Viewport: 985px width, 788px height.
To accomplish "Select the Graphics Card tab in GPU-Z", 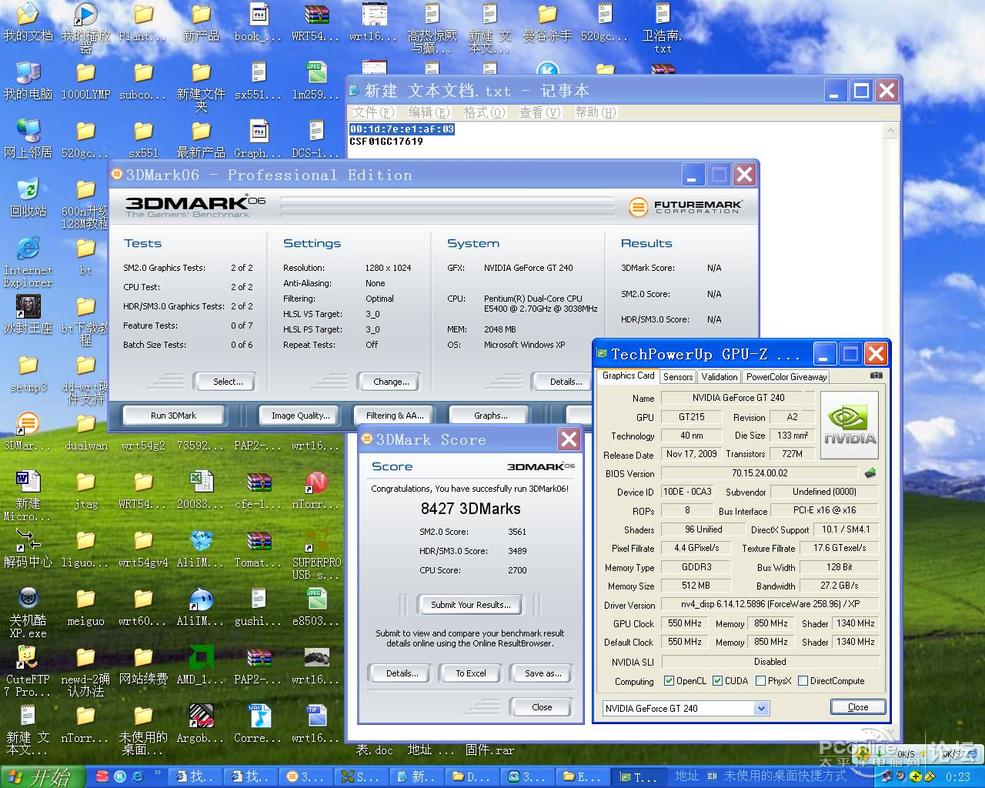I will (x=628, y=375).
